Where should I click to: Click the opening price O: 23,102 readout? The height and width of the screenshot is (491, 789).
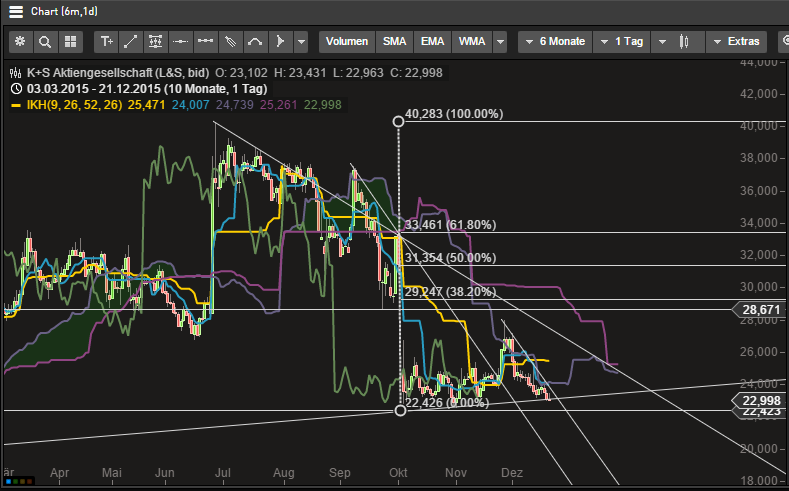click(x=242, y=73)
